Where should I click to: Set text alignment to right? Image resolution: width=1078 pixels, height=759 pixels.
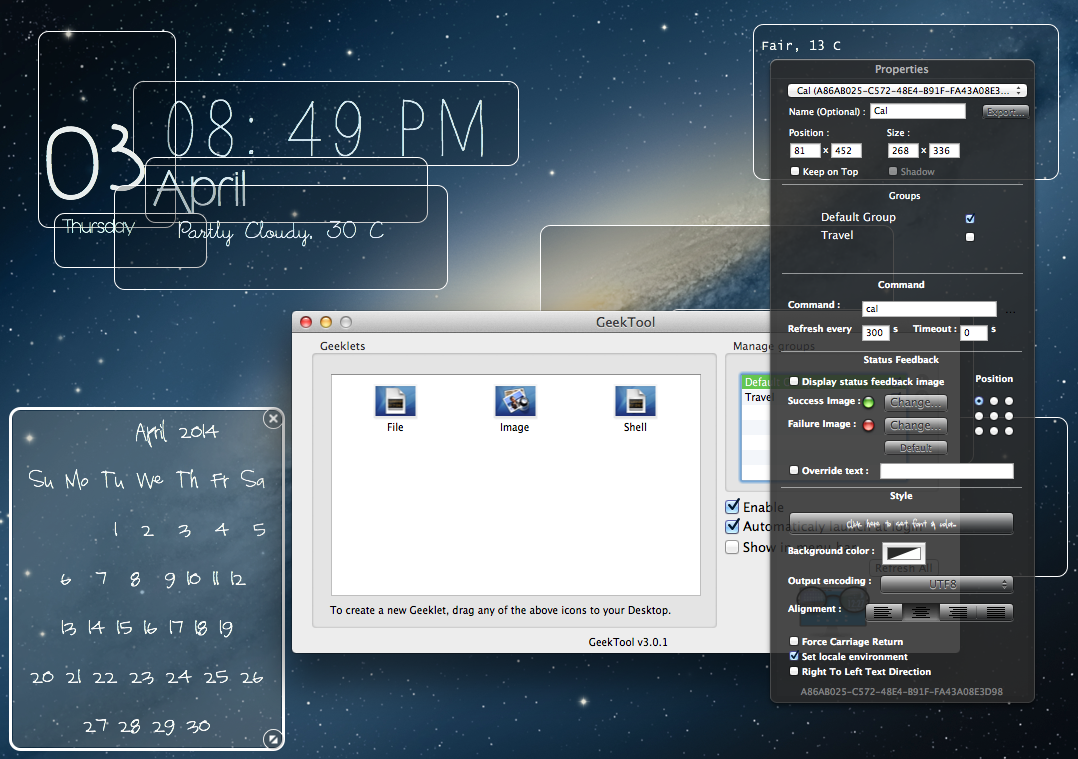(x=958, y=612)
